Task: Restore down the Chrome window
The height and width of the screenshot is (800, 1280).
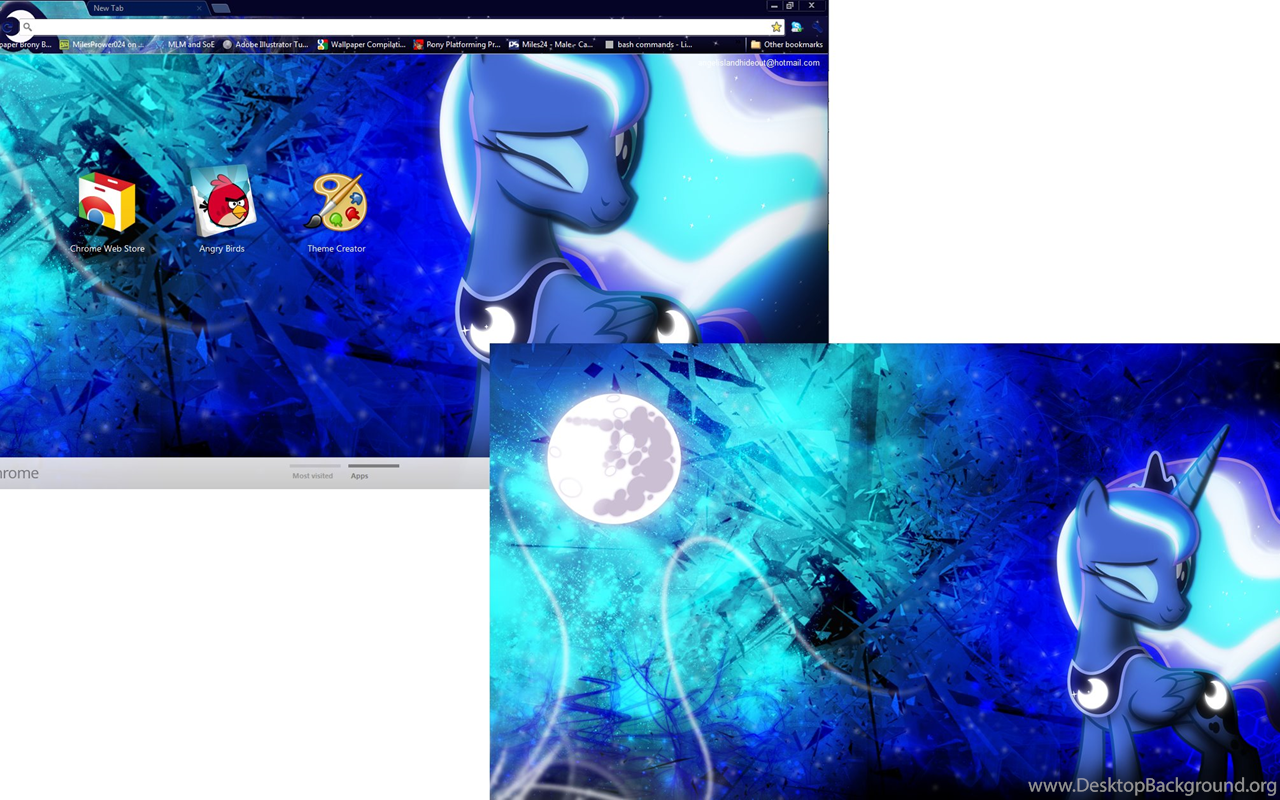Action: point(790,6)
